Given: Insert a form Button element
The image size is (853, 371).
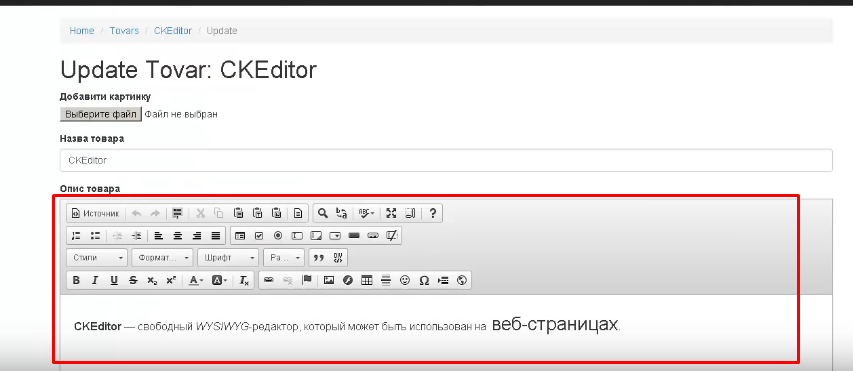Looking at the screenshot, I should coord(354,236).
